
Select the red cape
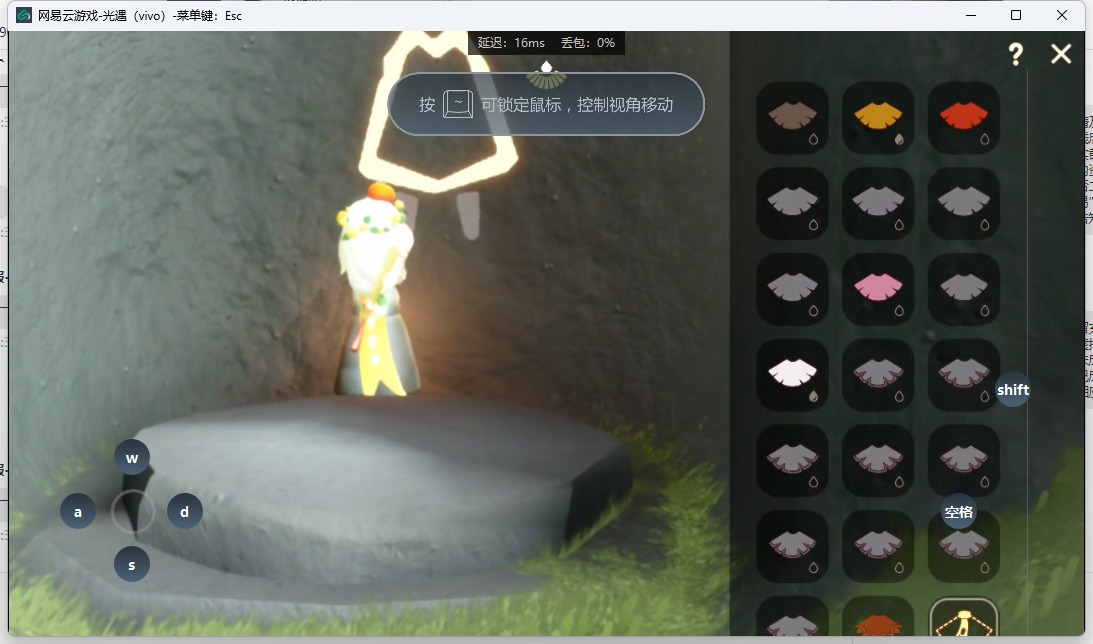tap(964, 117)
